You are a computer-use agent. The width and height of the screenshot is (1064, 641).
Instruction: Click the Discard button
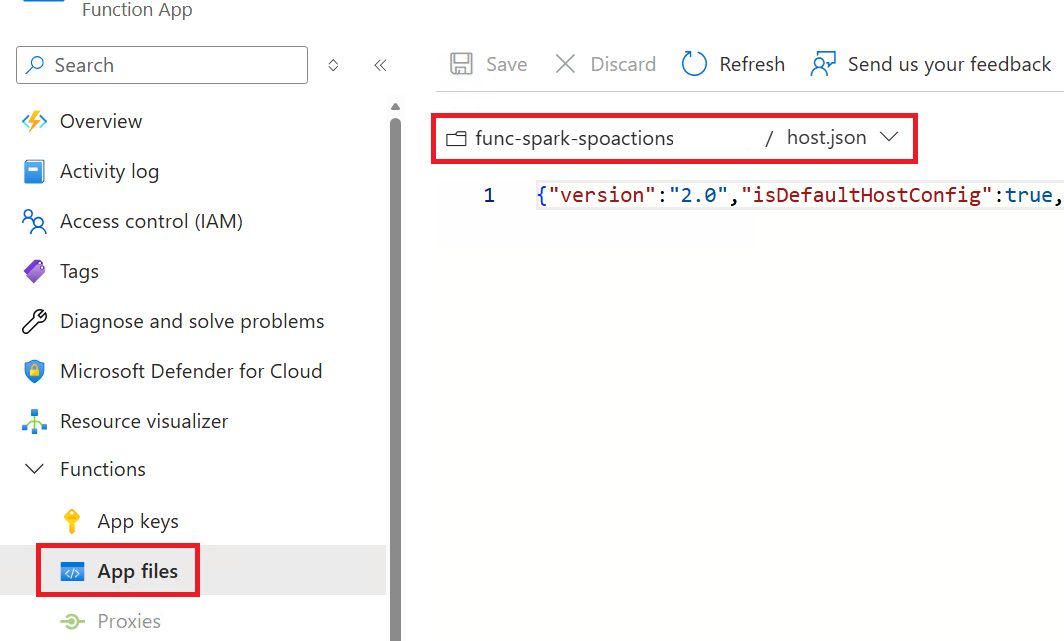pyautogui.click(x=604, y=63)
